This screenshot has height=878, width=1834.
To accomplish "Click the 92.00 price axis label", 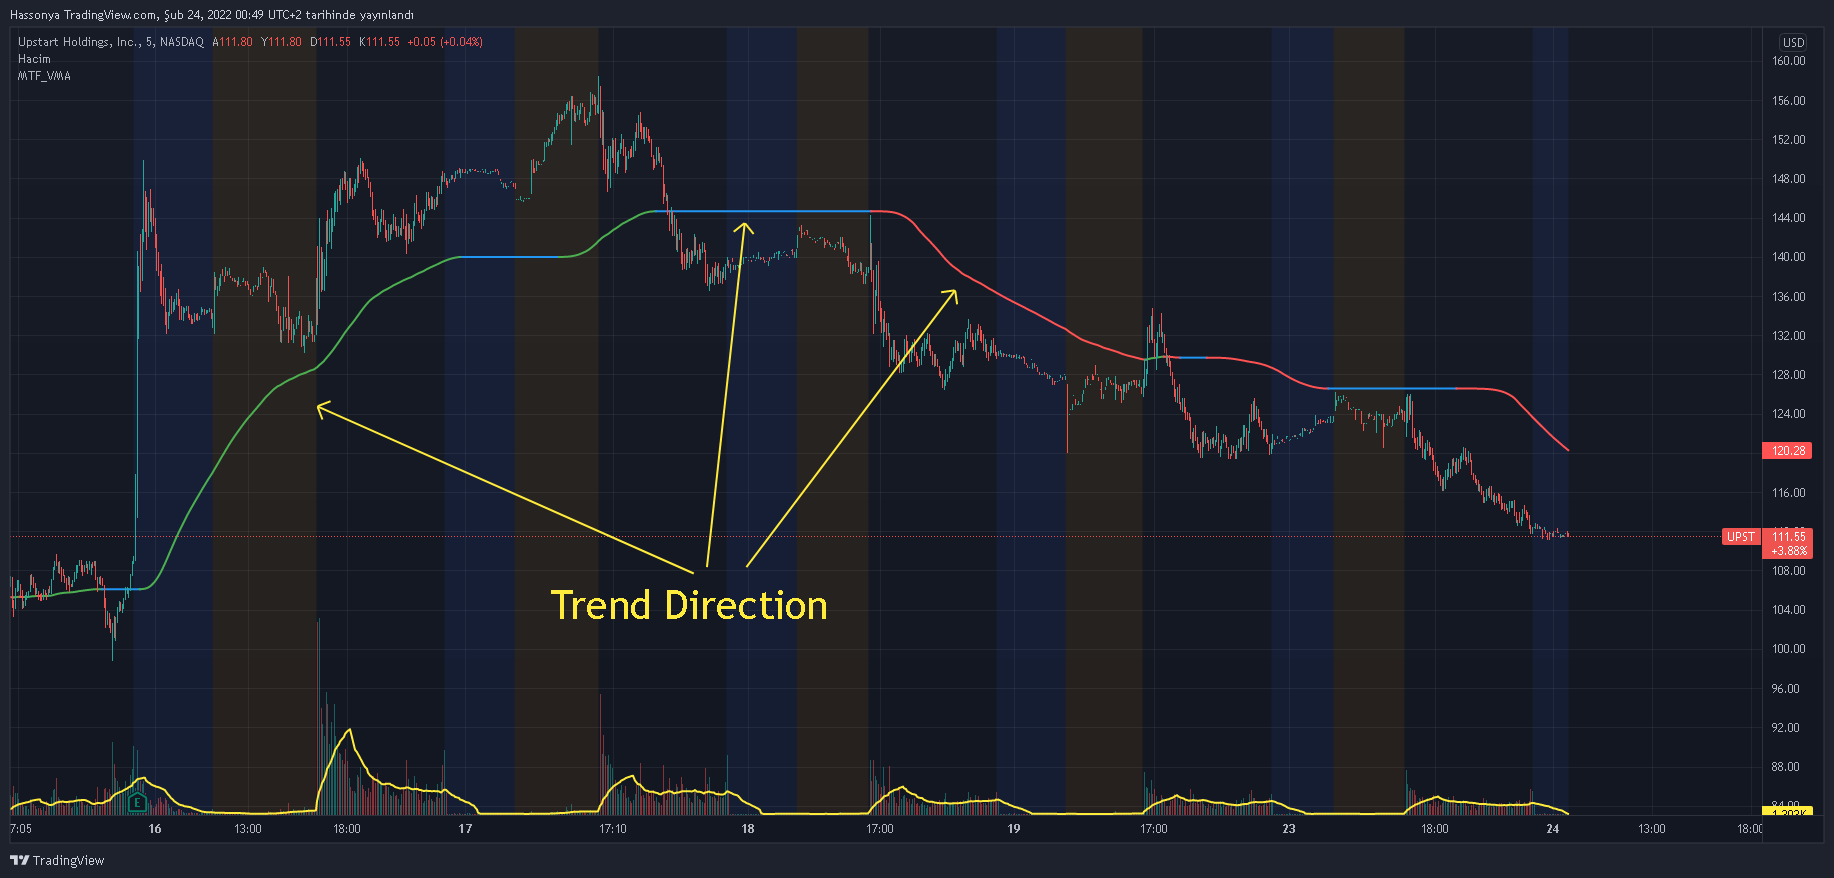I will 1785,728.
